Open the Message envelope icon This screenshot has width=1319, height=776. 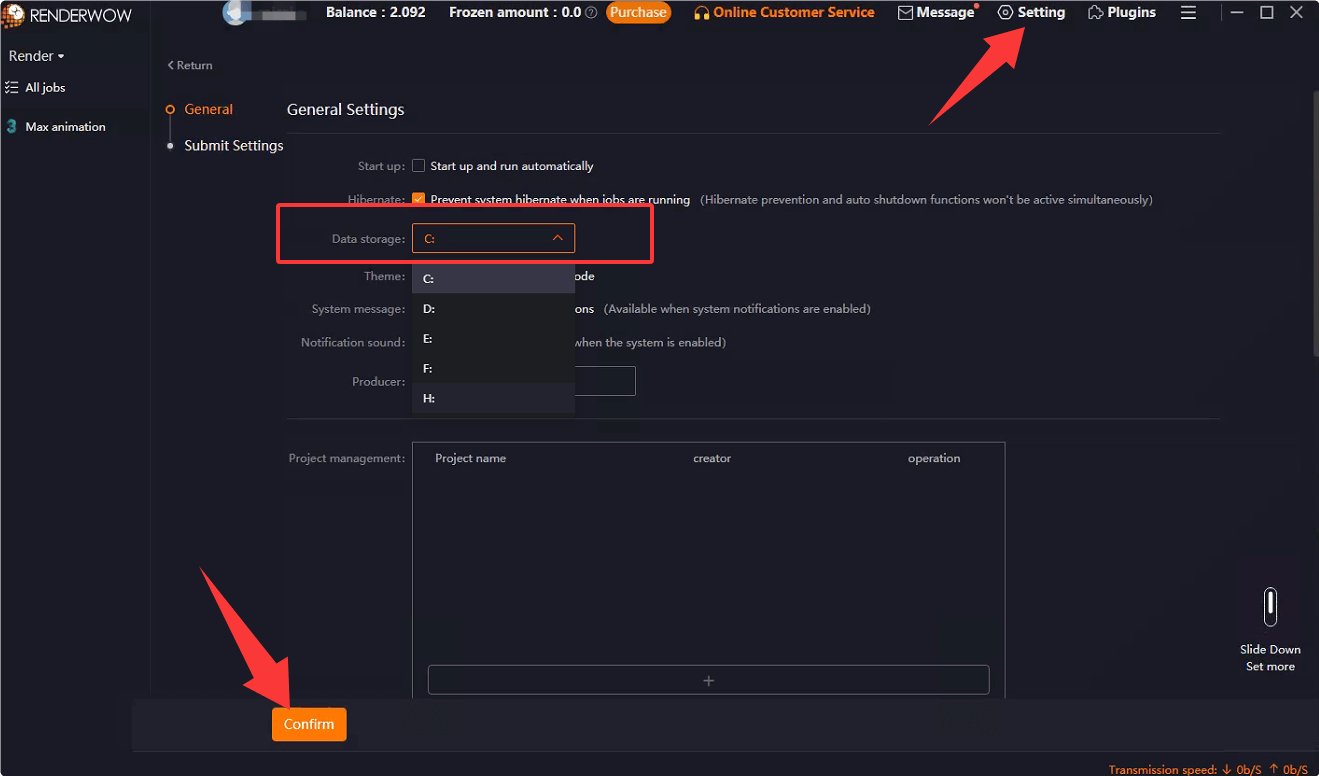click(x=903, y=12)
